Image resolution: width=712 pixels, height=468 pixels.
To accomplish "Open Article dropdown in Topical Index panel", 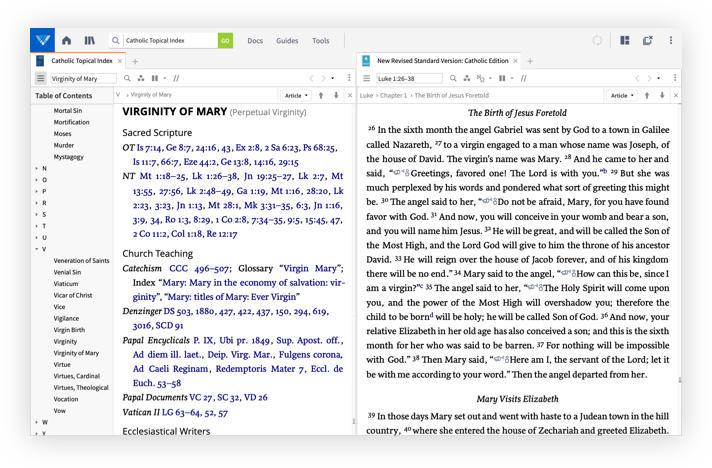I will 296,95.
